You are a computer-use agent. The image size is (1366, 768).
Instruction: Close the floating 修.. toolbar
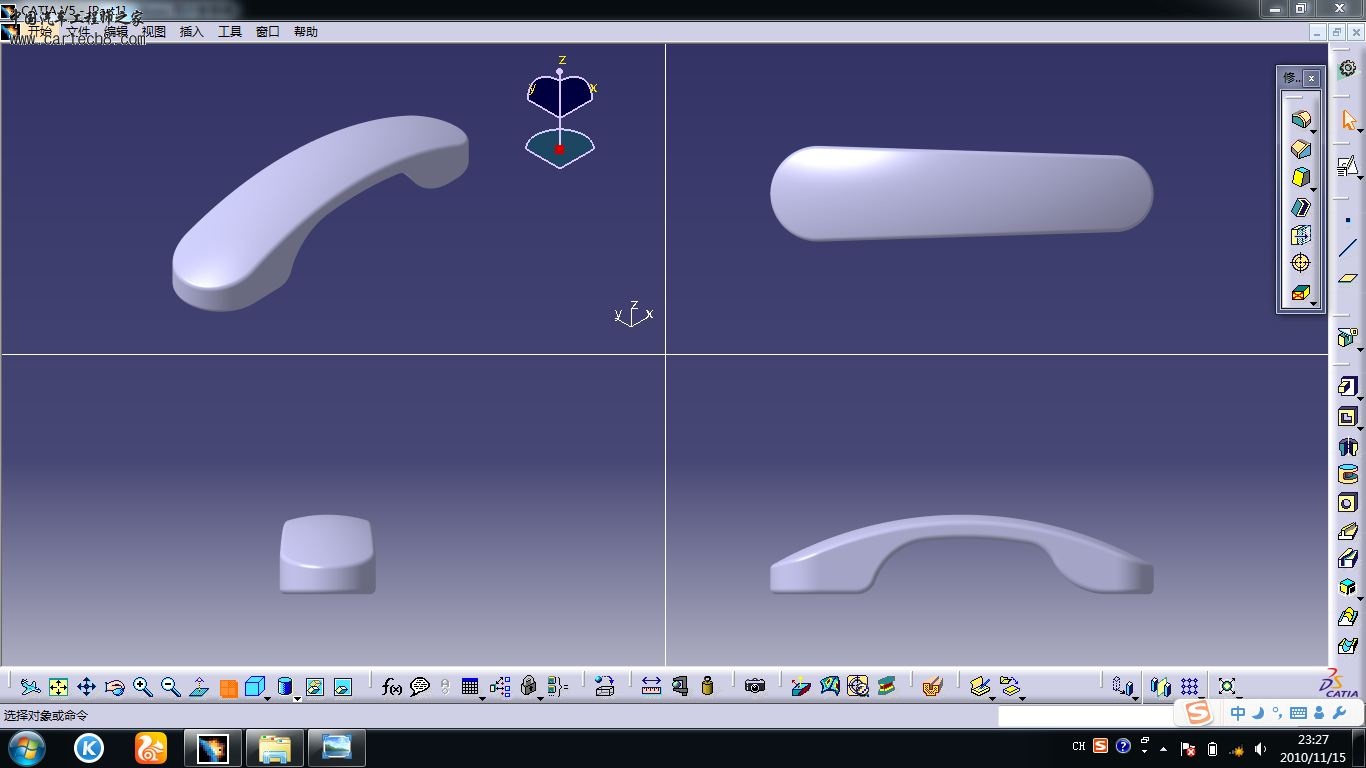1311,78
